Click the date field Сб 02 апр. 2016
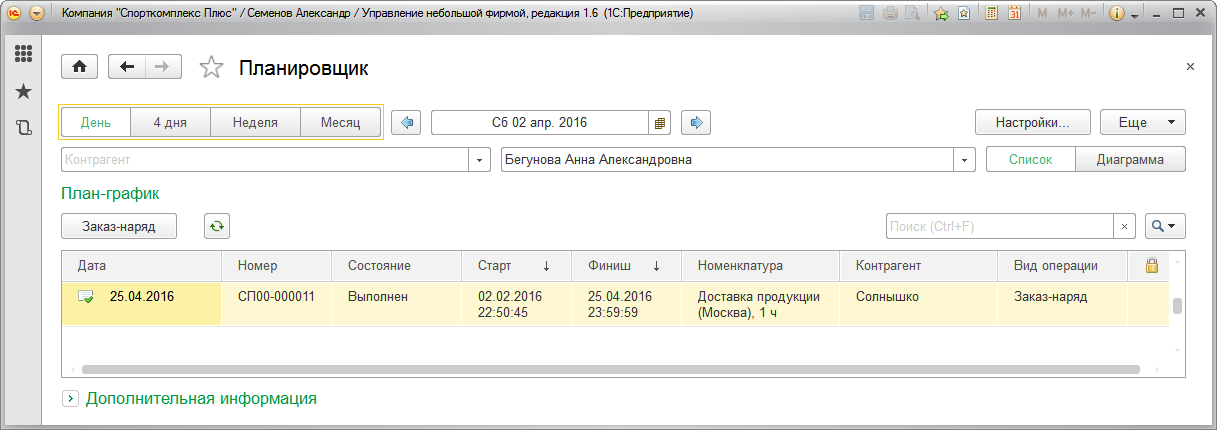Viewport: 1217px width, 430px height. pyautogui.click(x=540, y=123)
